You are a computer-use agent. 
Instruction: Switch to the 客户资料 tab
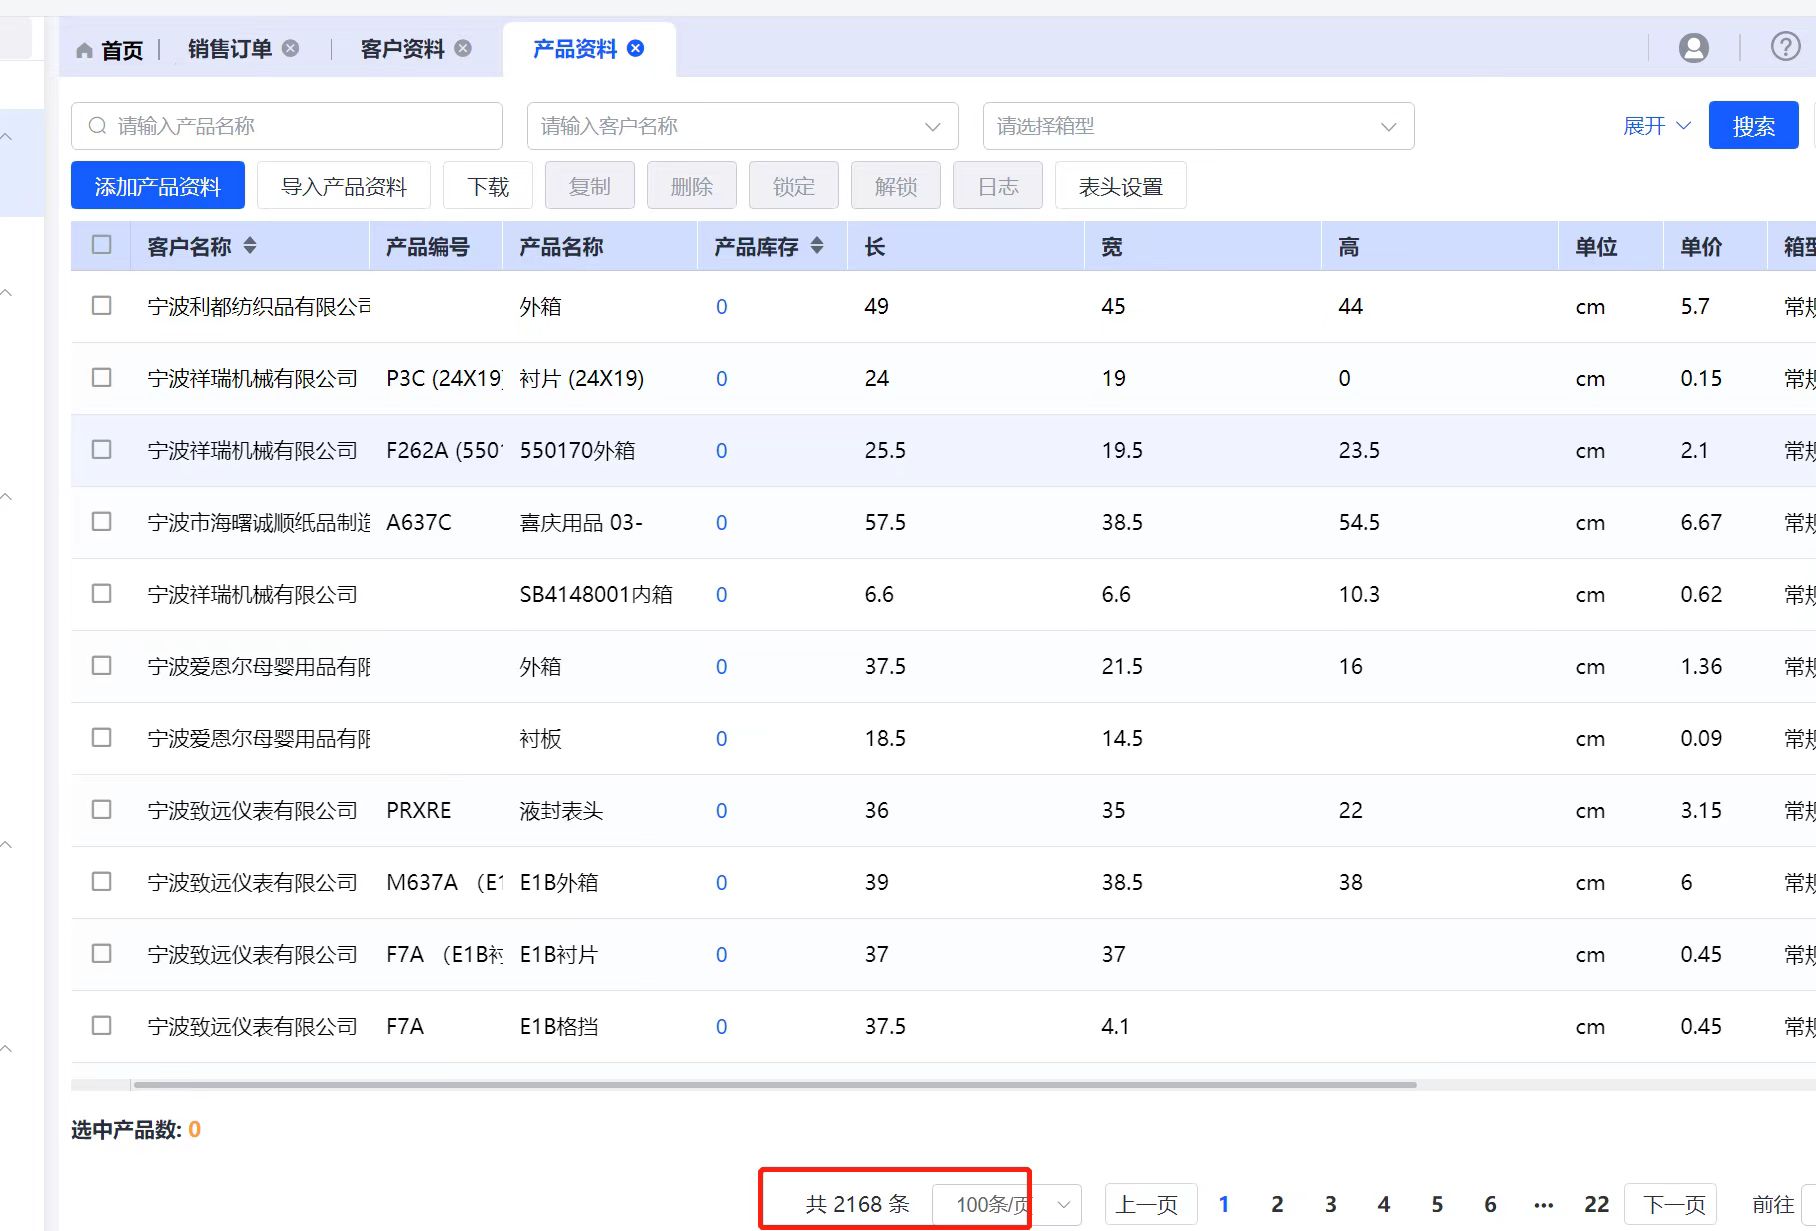click(402, 48)
